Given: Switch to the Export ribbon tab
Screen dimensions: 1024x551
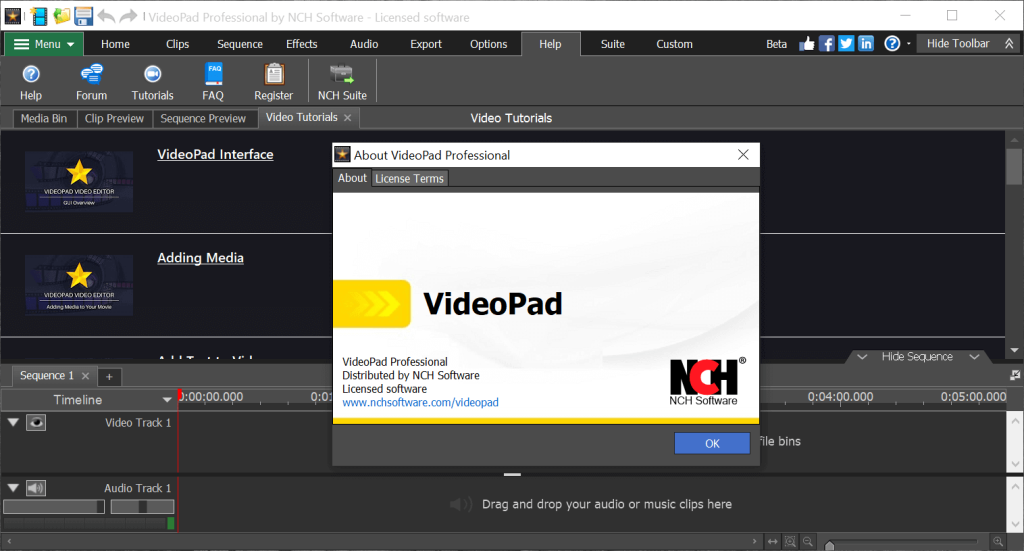Looking at the screenshot, I should [x=426, y=44].
